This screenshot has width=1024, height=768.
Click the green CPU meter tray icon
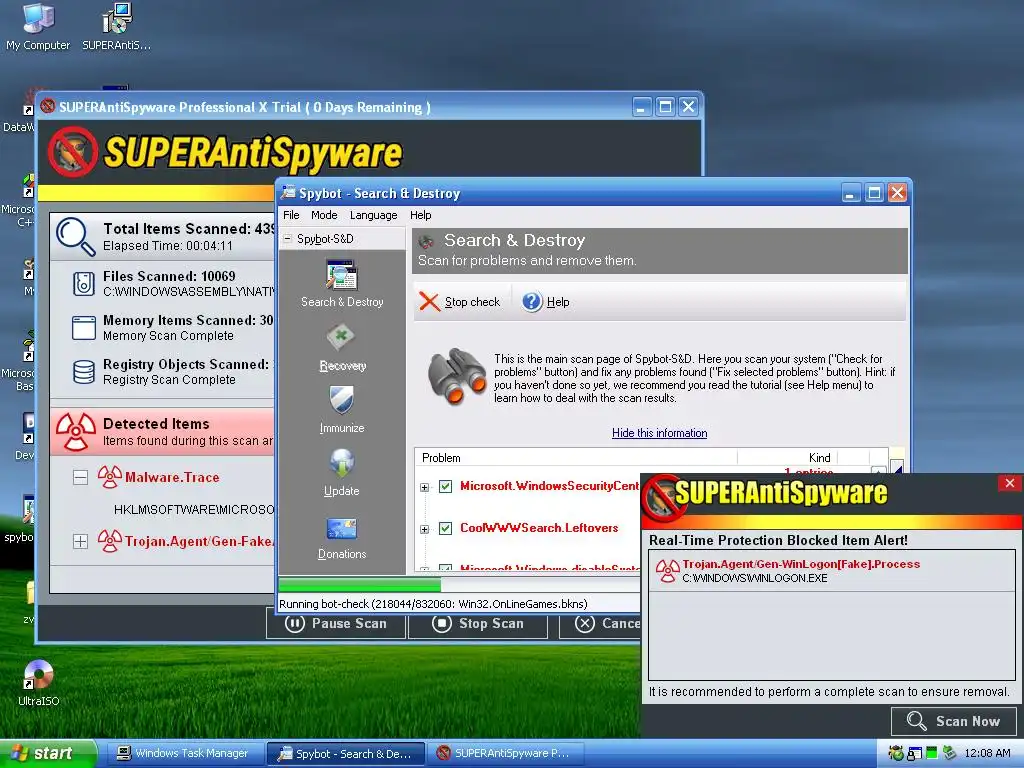(x=932, y=753)
